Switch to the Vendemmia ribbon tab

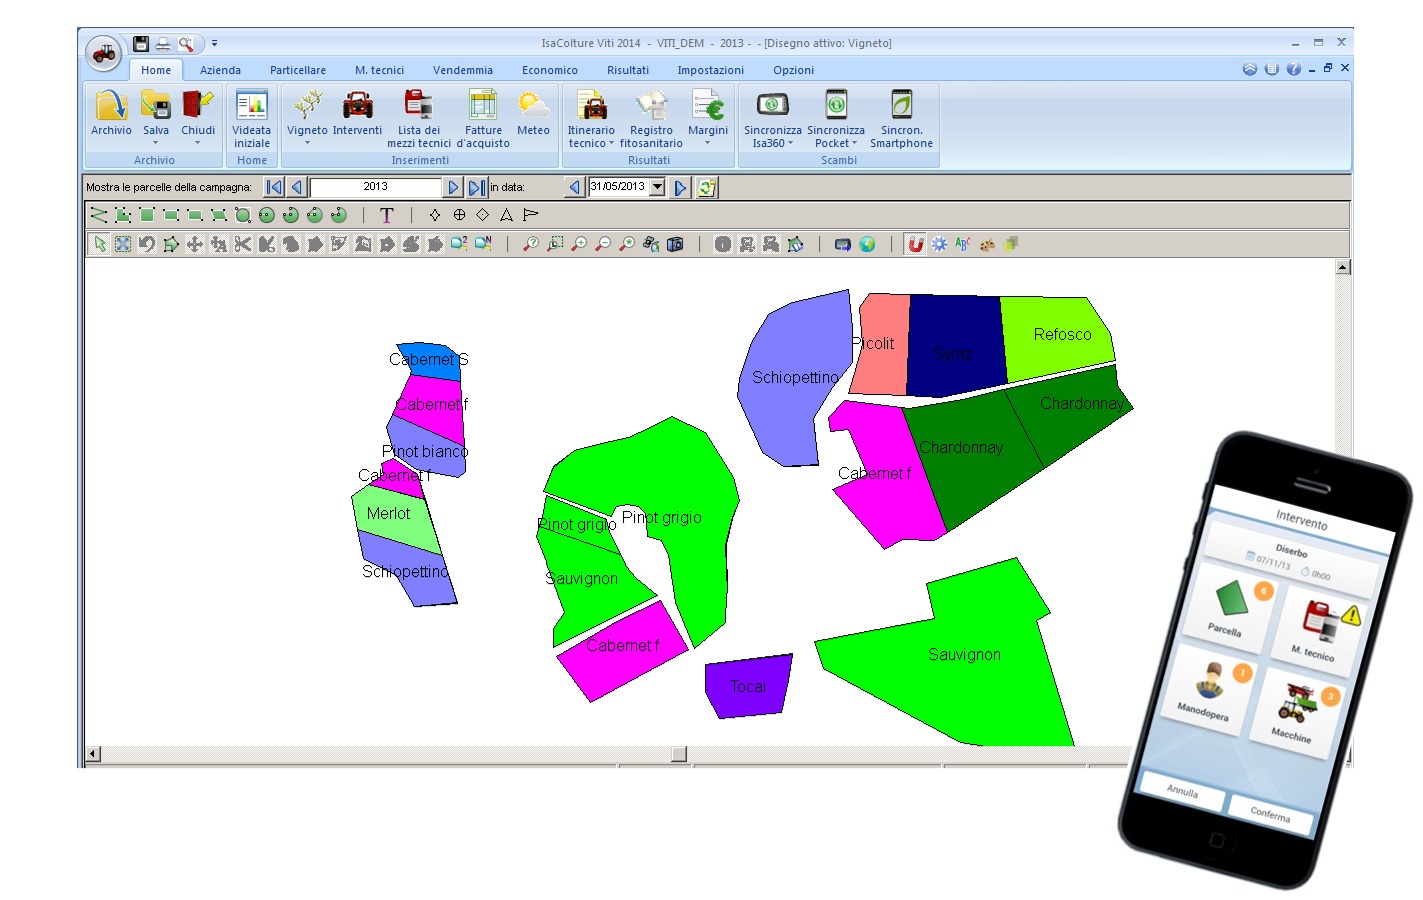pyautogui.click(x=462, y=70)
